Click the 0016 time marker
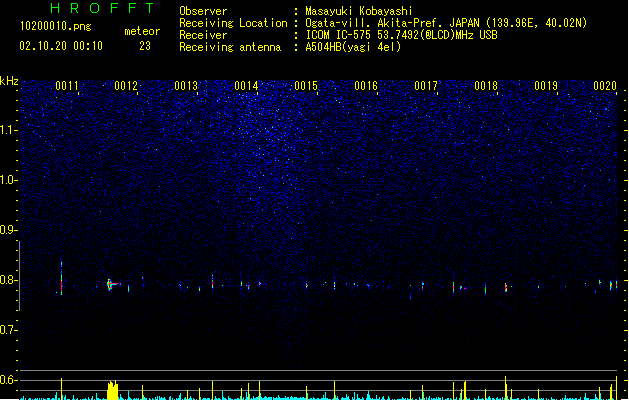The width and height of the screenshot is (629, 400). (x=366, y=86)
